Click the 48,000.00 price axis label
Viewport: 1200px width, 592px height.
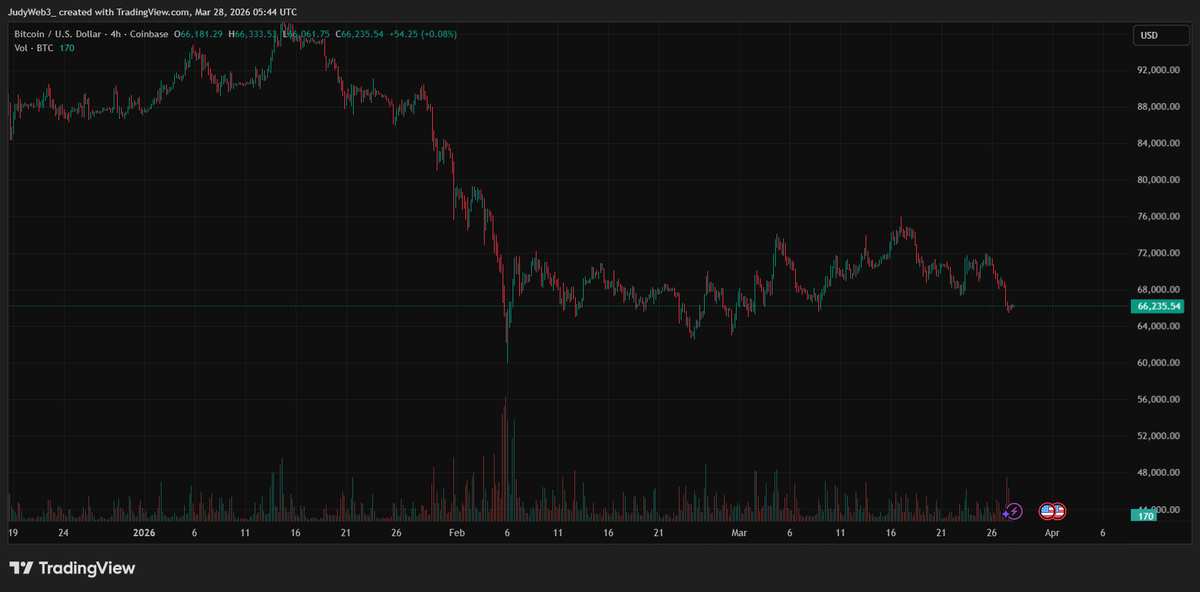1160,472
